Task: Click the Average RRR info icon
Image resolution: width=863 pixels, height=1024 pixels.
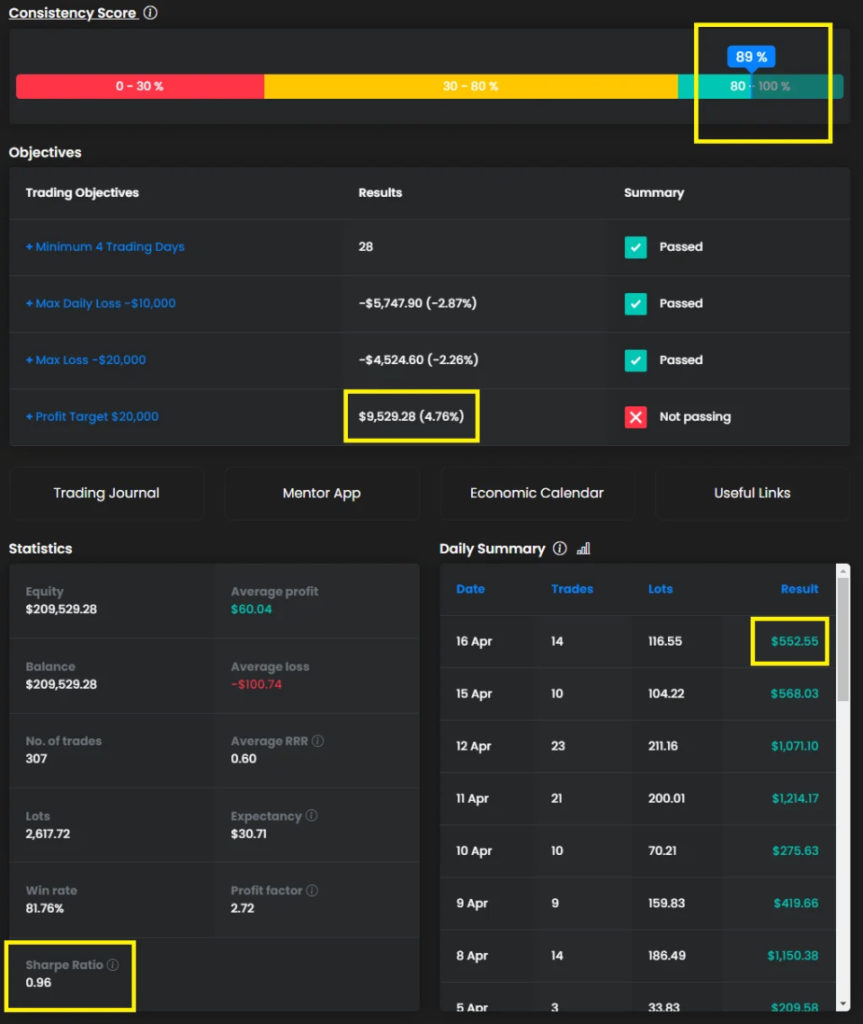Action: click(x=318, y=741)
